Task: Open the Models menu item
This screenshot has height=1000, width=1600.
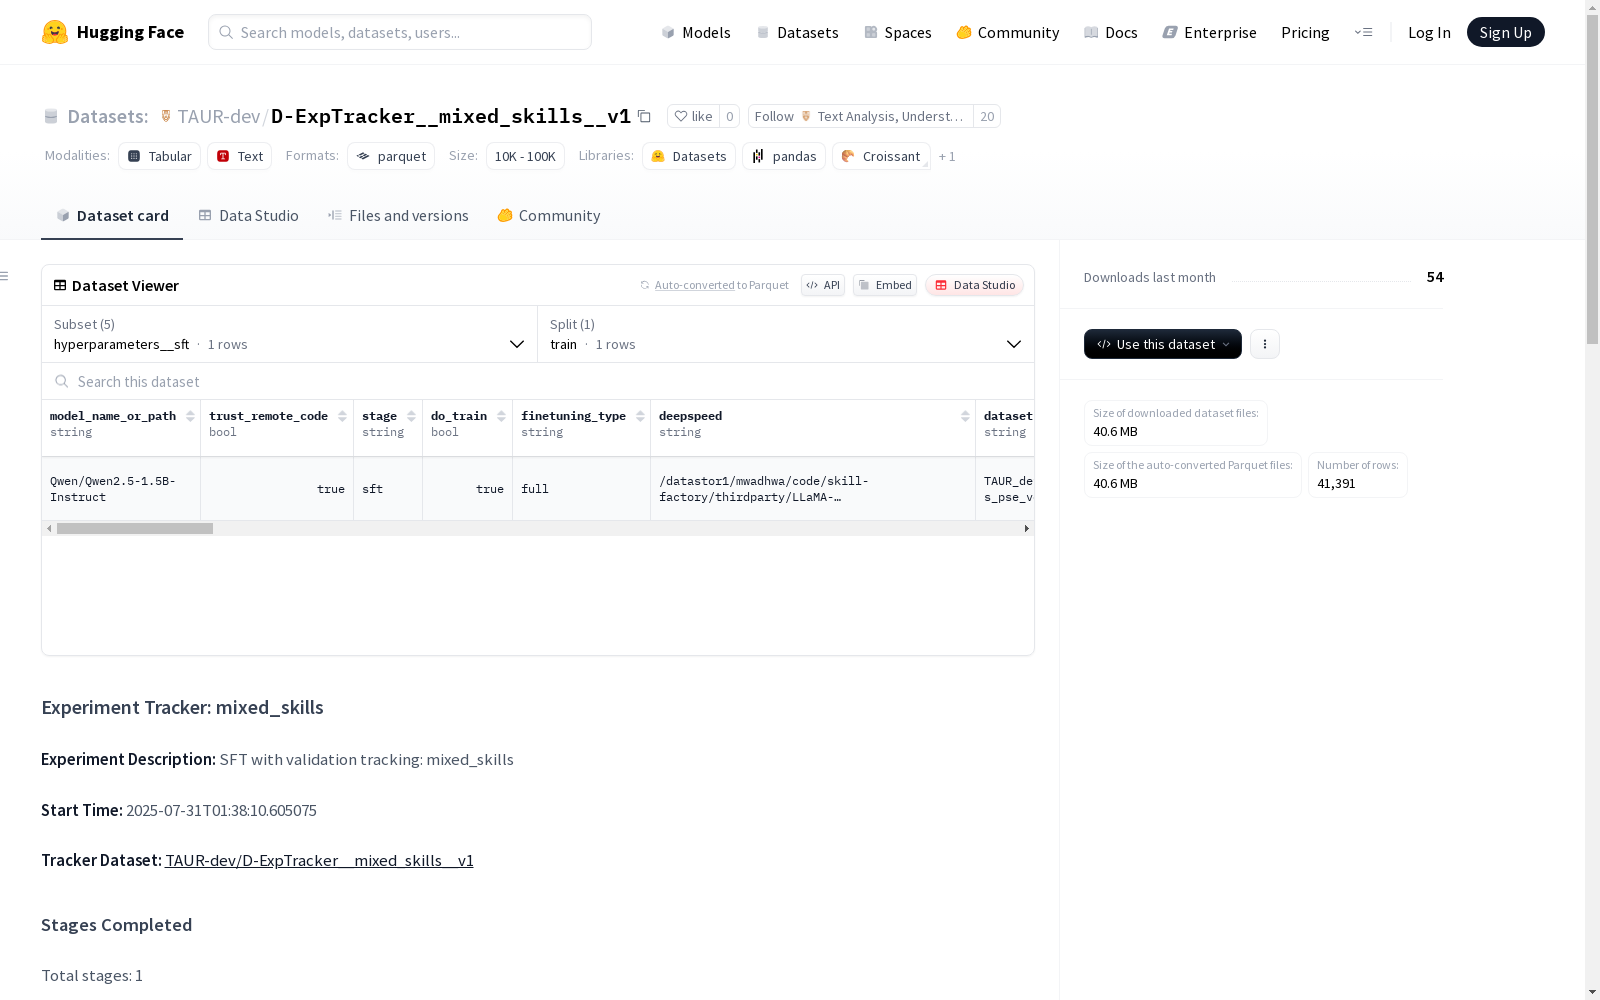Action: click(x=696, y=32)
